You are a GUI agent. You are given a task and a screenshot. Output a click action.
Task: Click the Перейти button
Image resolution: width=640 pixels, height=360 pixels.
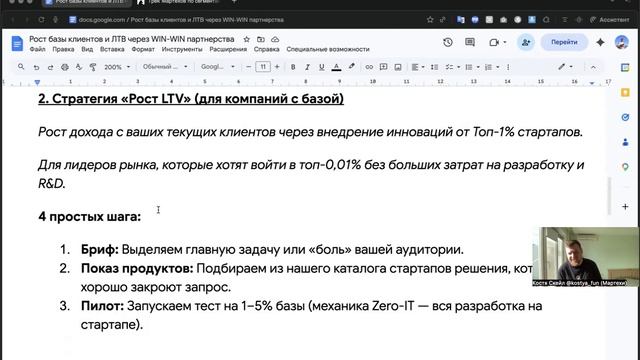coord(564,42)
